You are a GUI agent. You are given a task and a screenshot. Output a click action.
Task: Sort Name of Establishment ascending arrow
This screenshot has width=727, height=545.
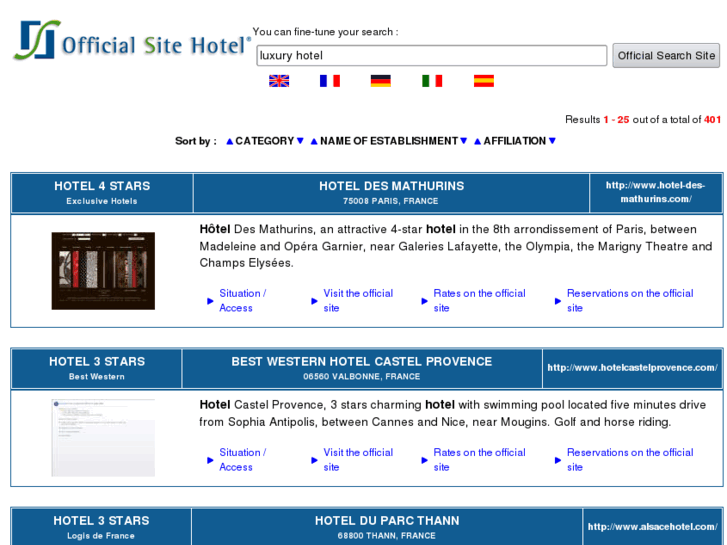pyautogui.click(x=314, y=141)
